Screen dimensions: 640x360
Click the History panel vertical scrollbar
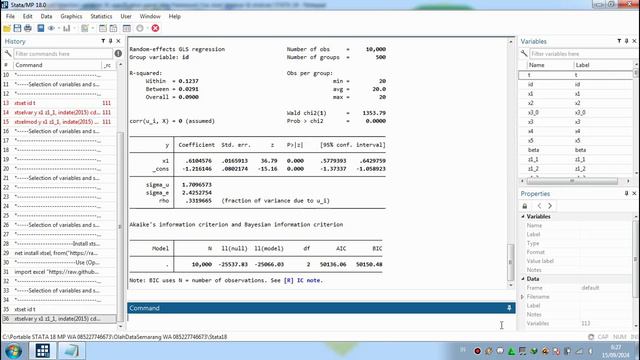(120, 196)
